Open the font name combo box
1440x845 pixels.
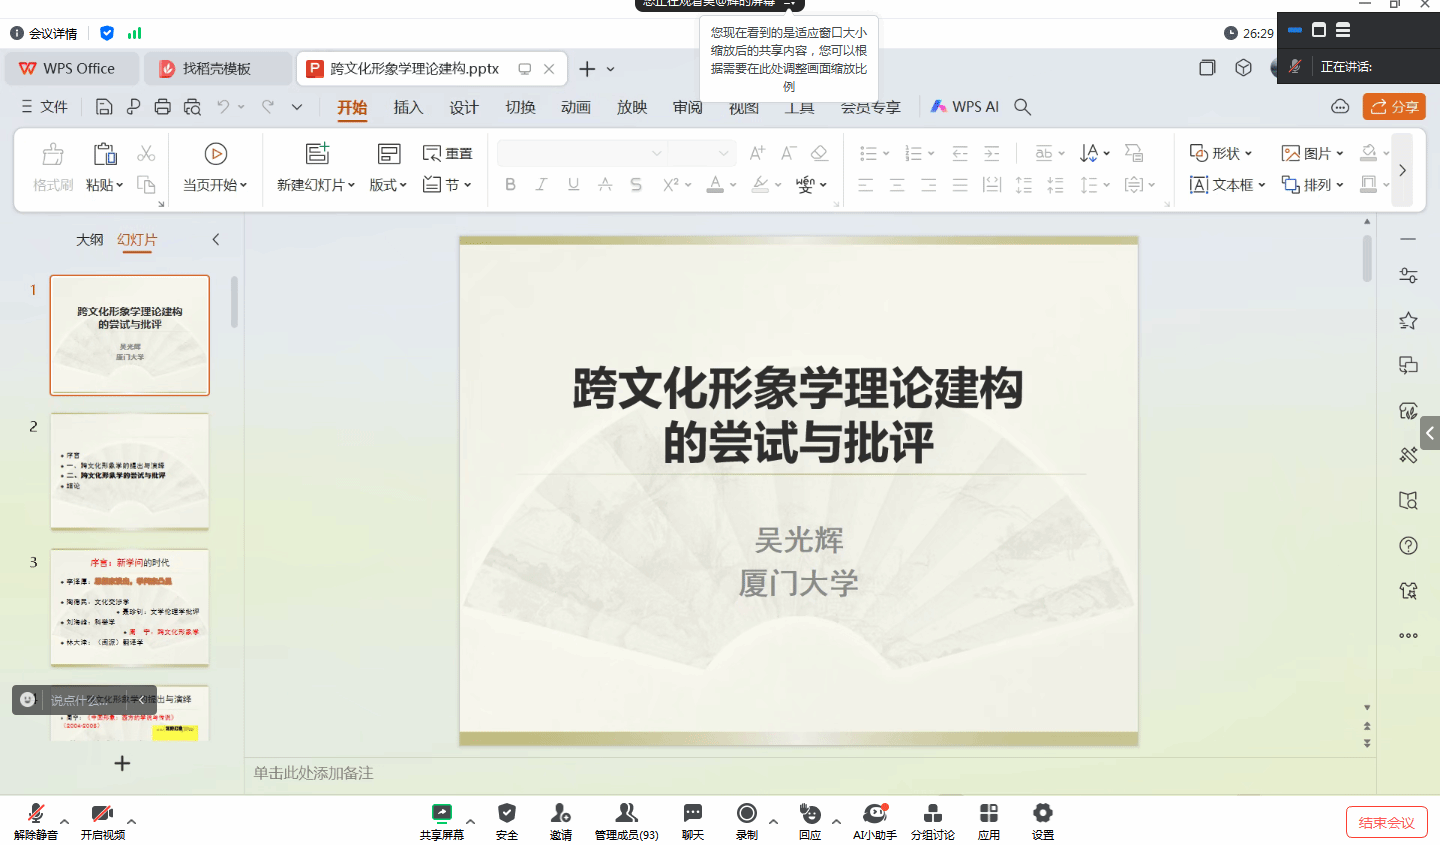pos(581,153)
